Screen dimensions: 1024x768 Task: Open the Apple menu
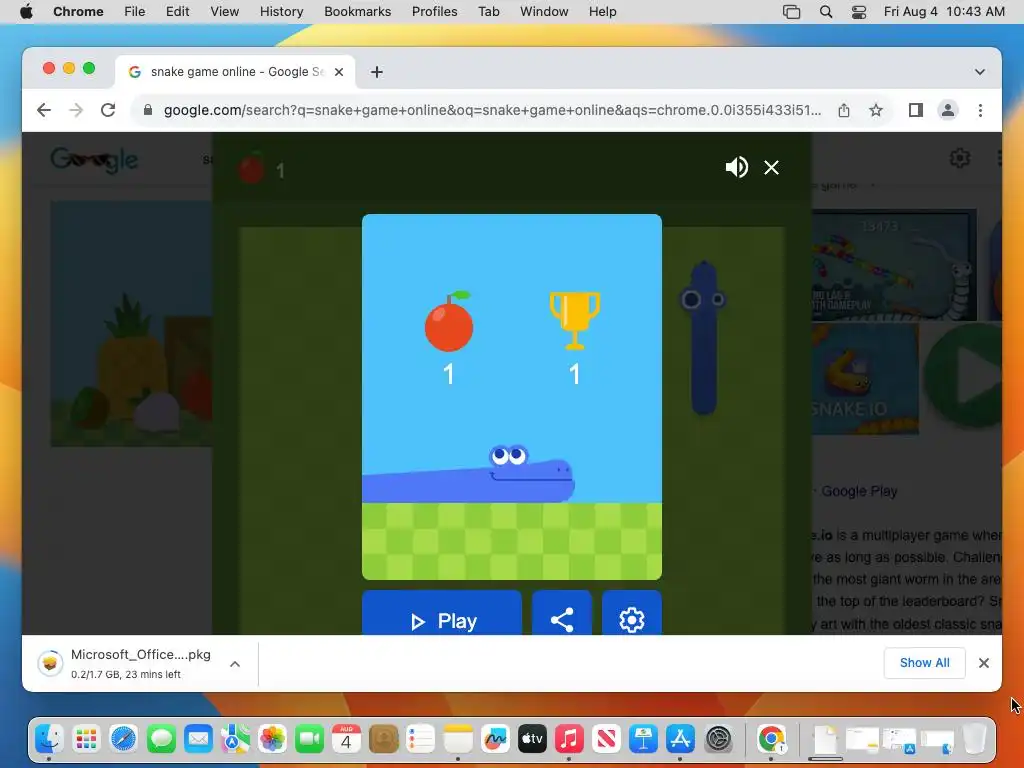(26, 12)
